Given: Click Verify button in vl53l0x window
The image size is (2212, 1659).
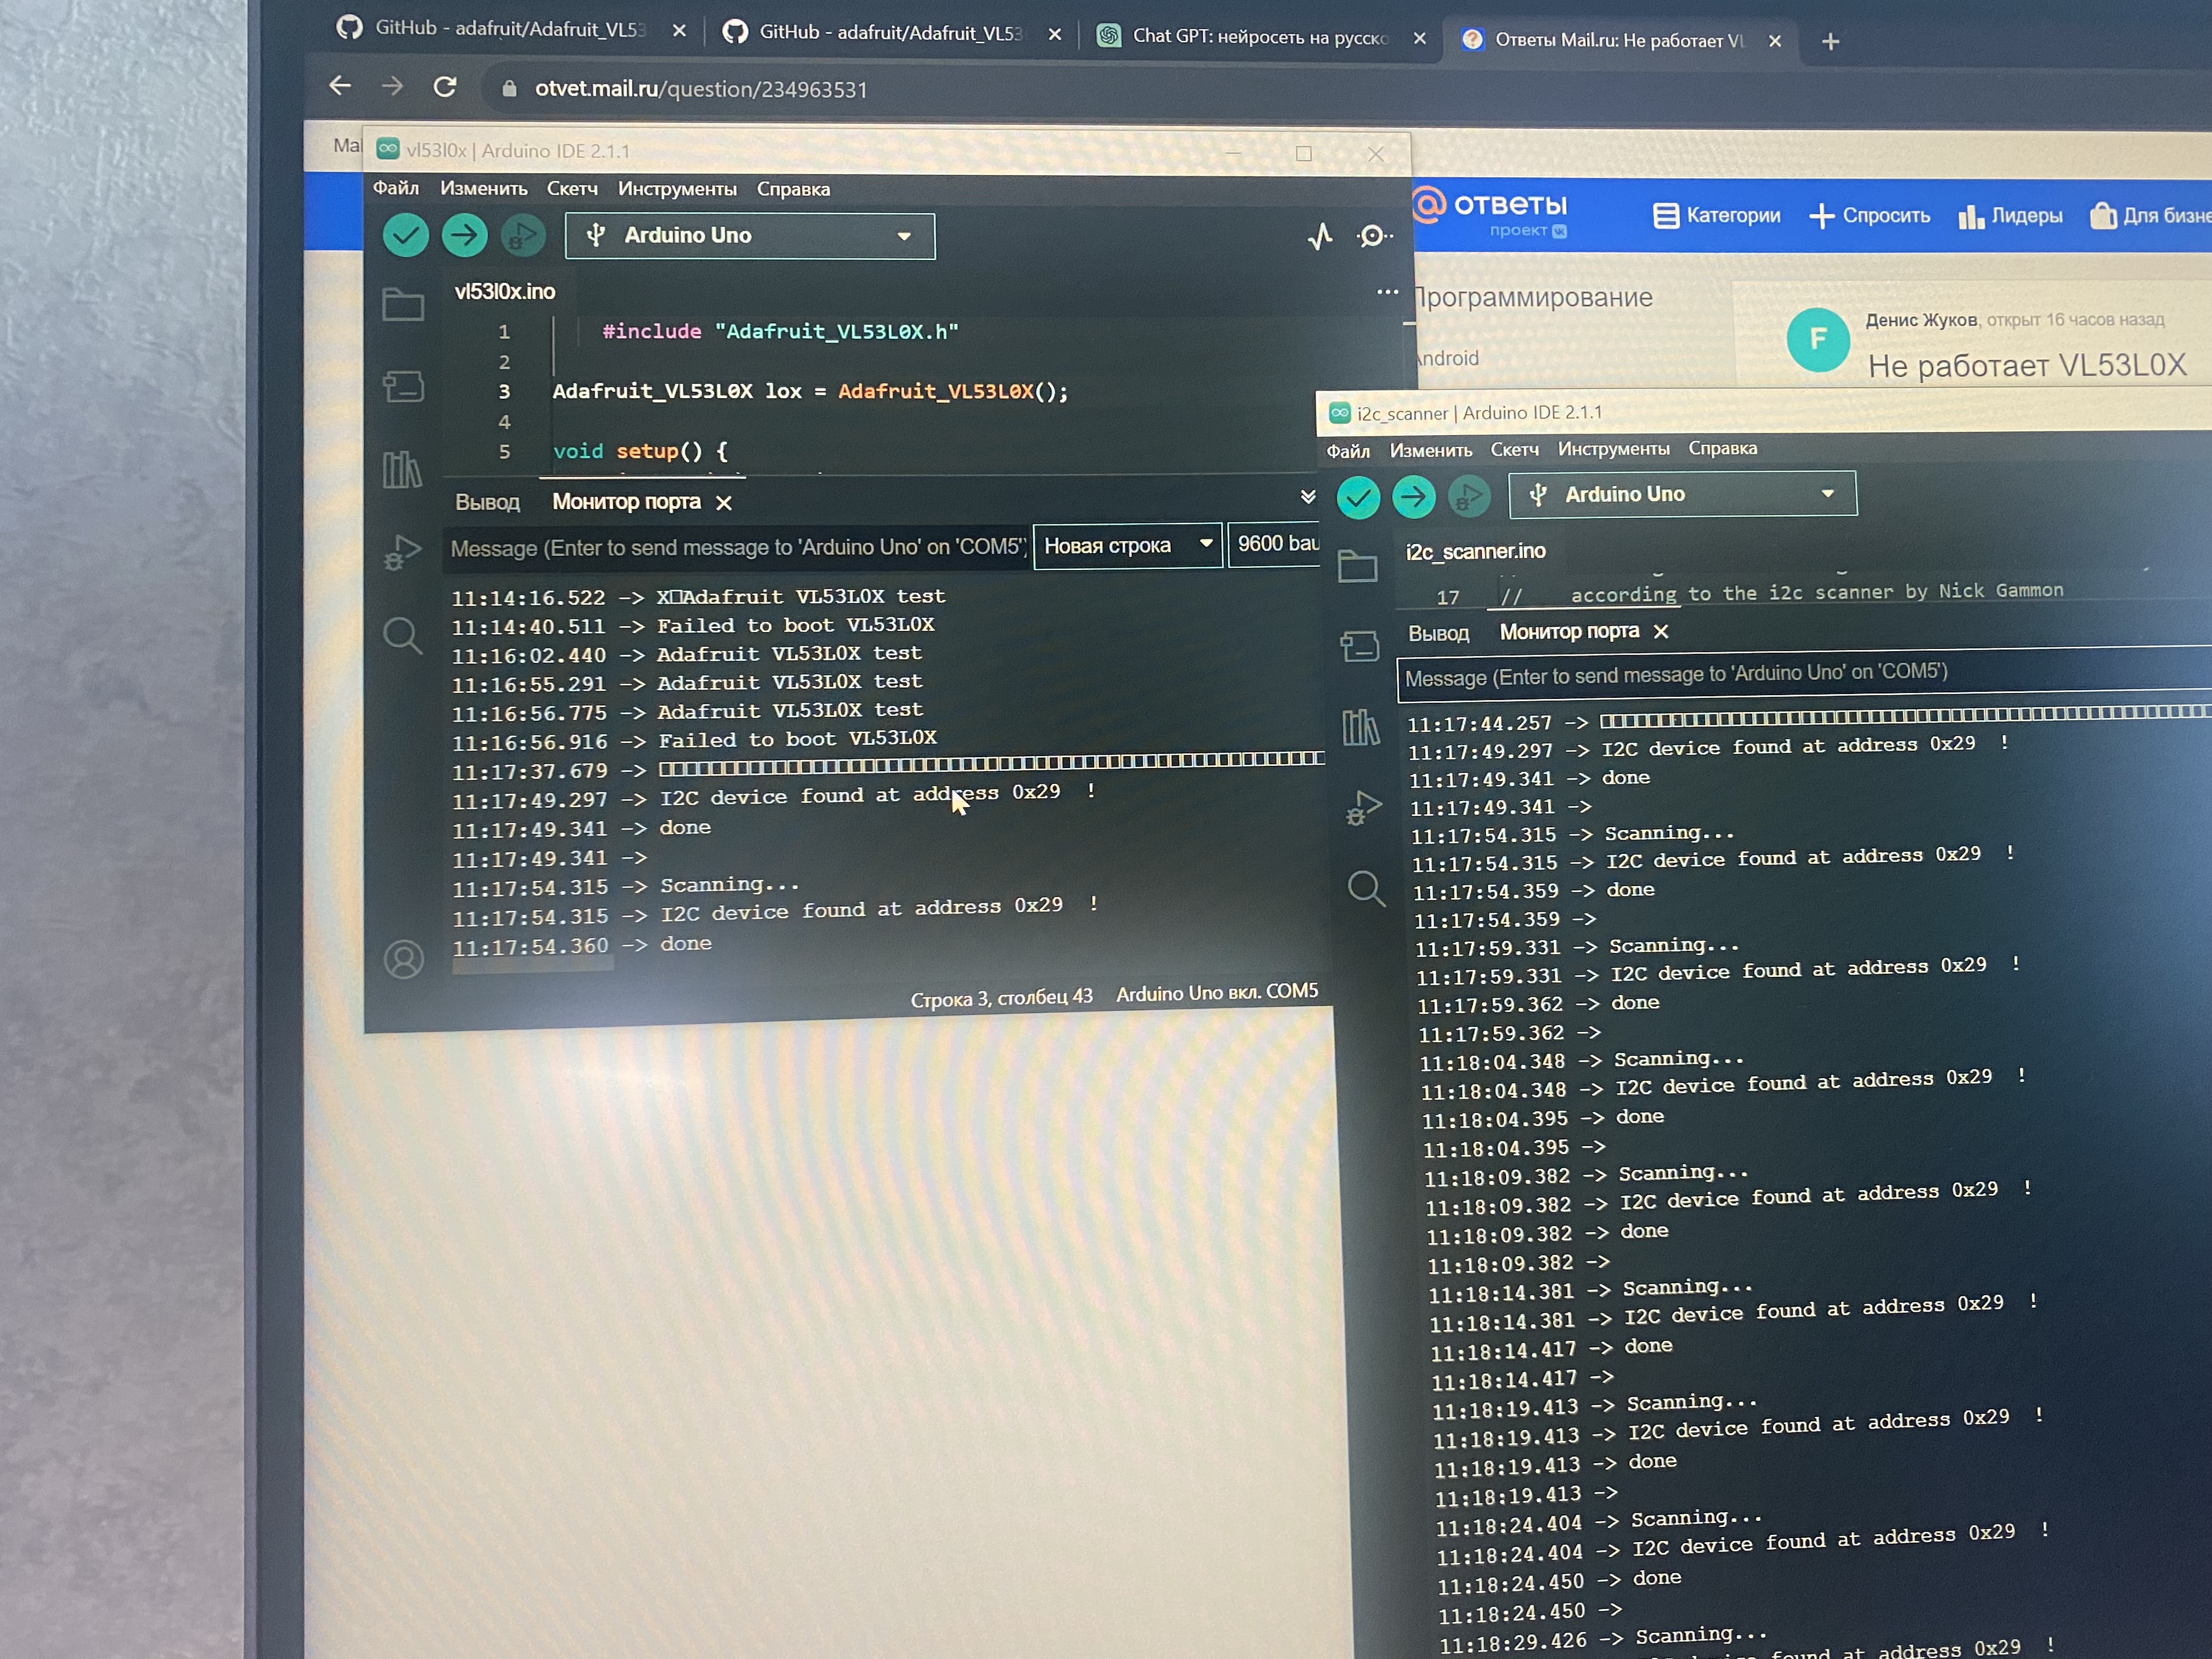Looking at the screenshot, I should pos(405,236).
